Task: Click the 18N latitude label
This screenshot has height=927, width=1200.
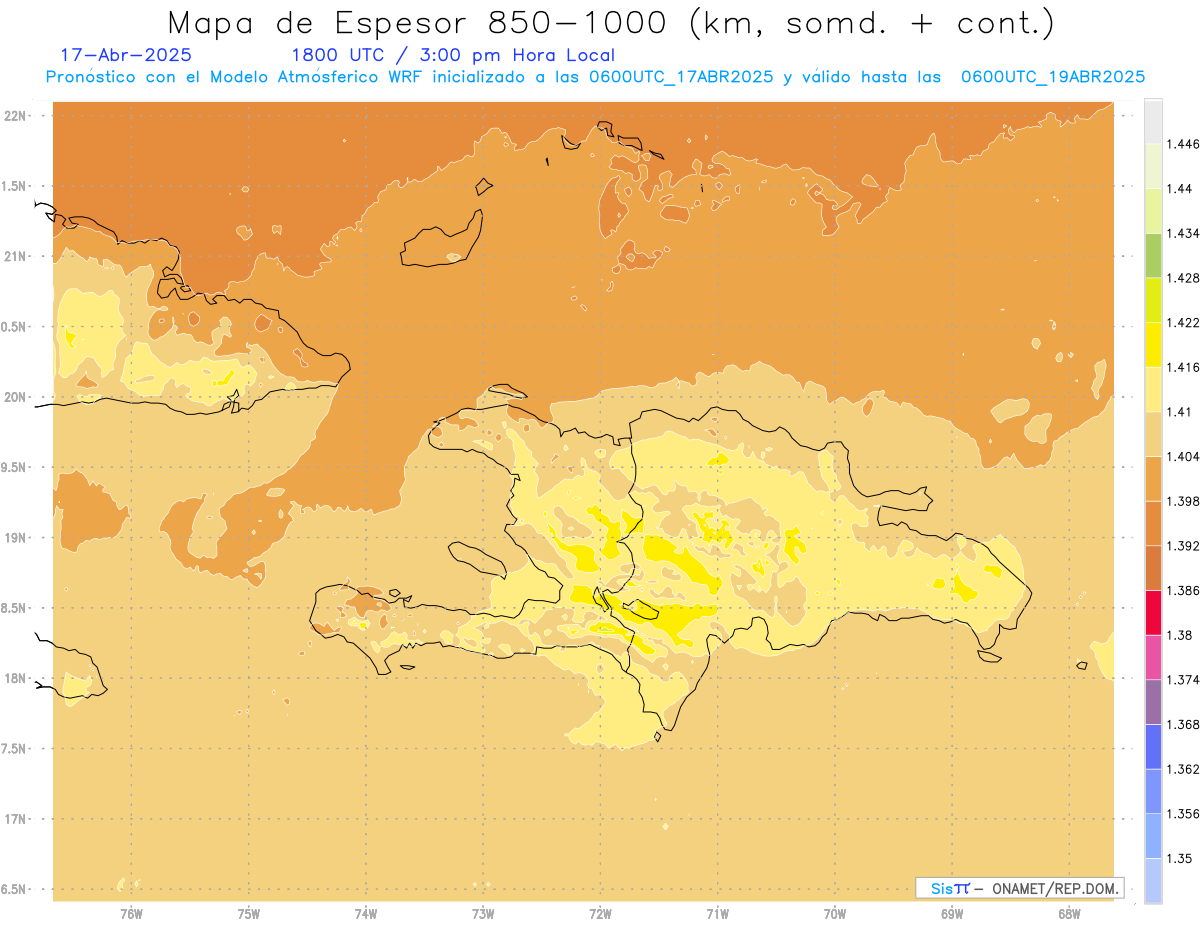Action: (x=16, y=678)
